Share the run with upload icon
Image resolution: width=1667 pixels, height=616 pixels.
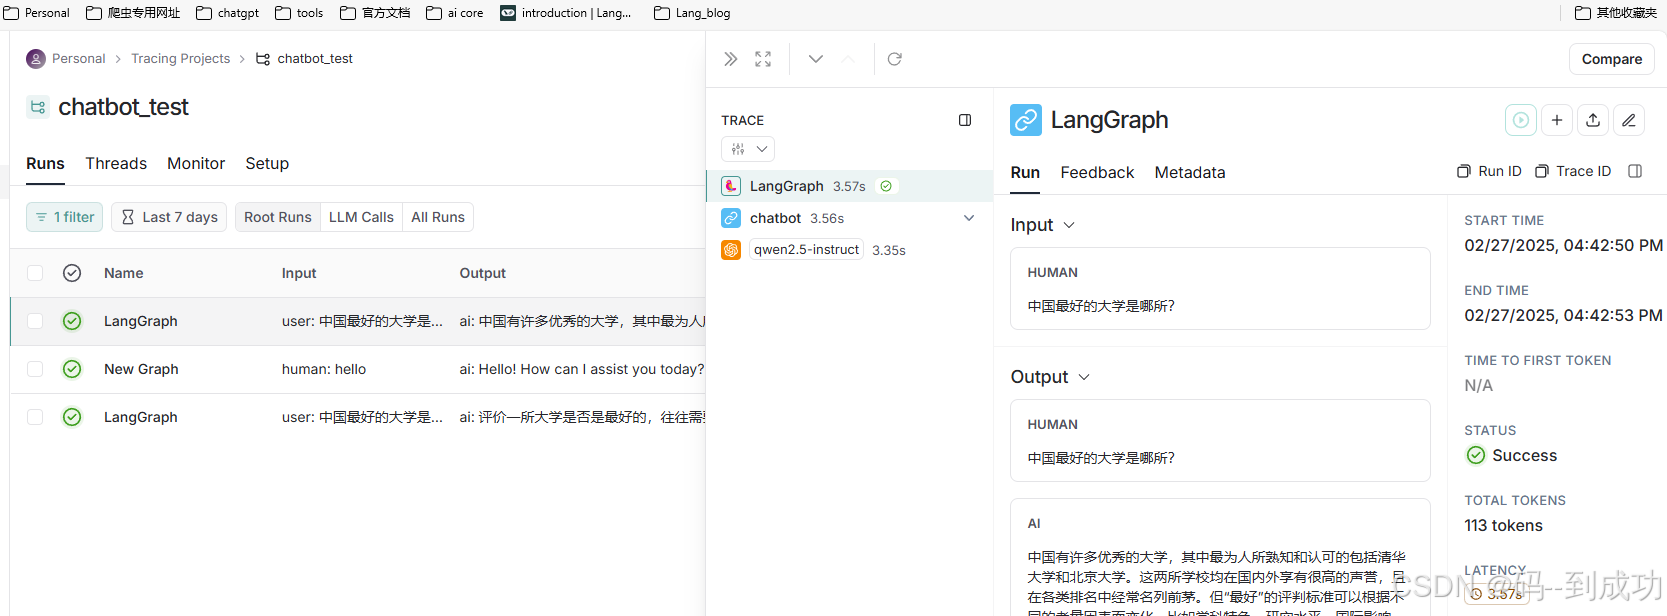click(1593, 120)
